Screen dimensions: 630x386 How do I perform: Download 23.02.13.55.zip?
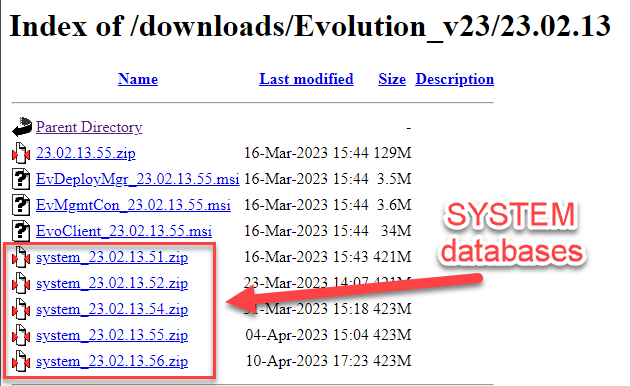(x=86, y=153)
